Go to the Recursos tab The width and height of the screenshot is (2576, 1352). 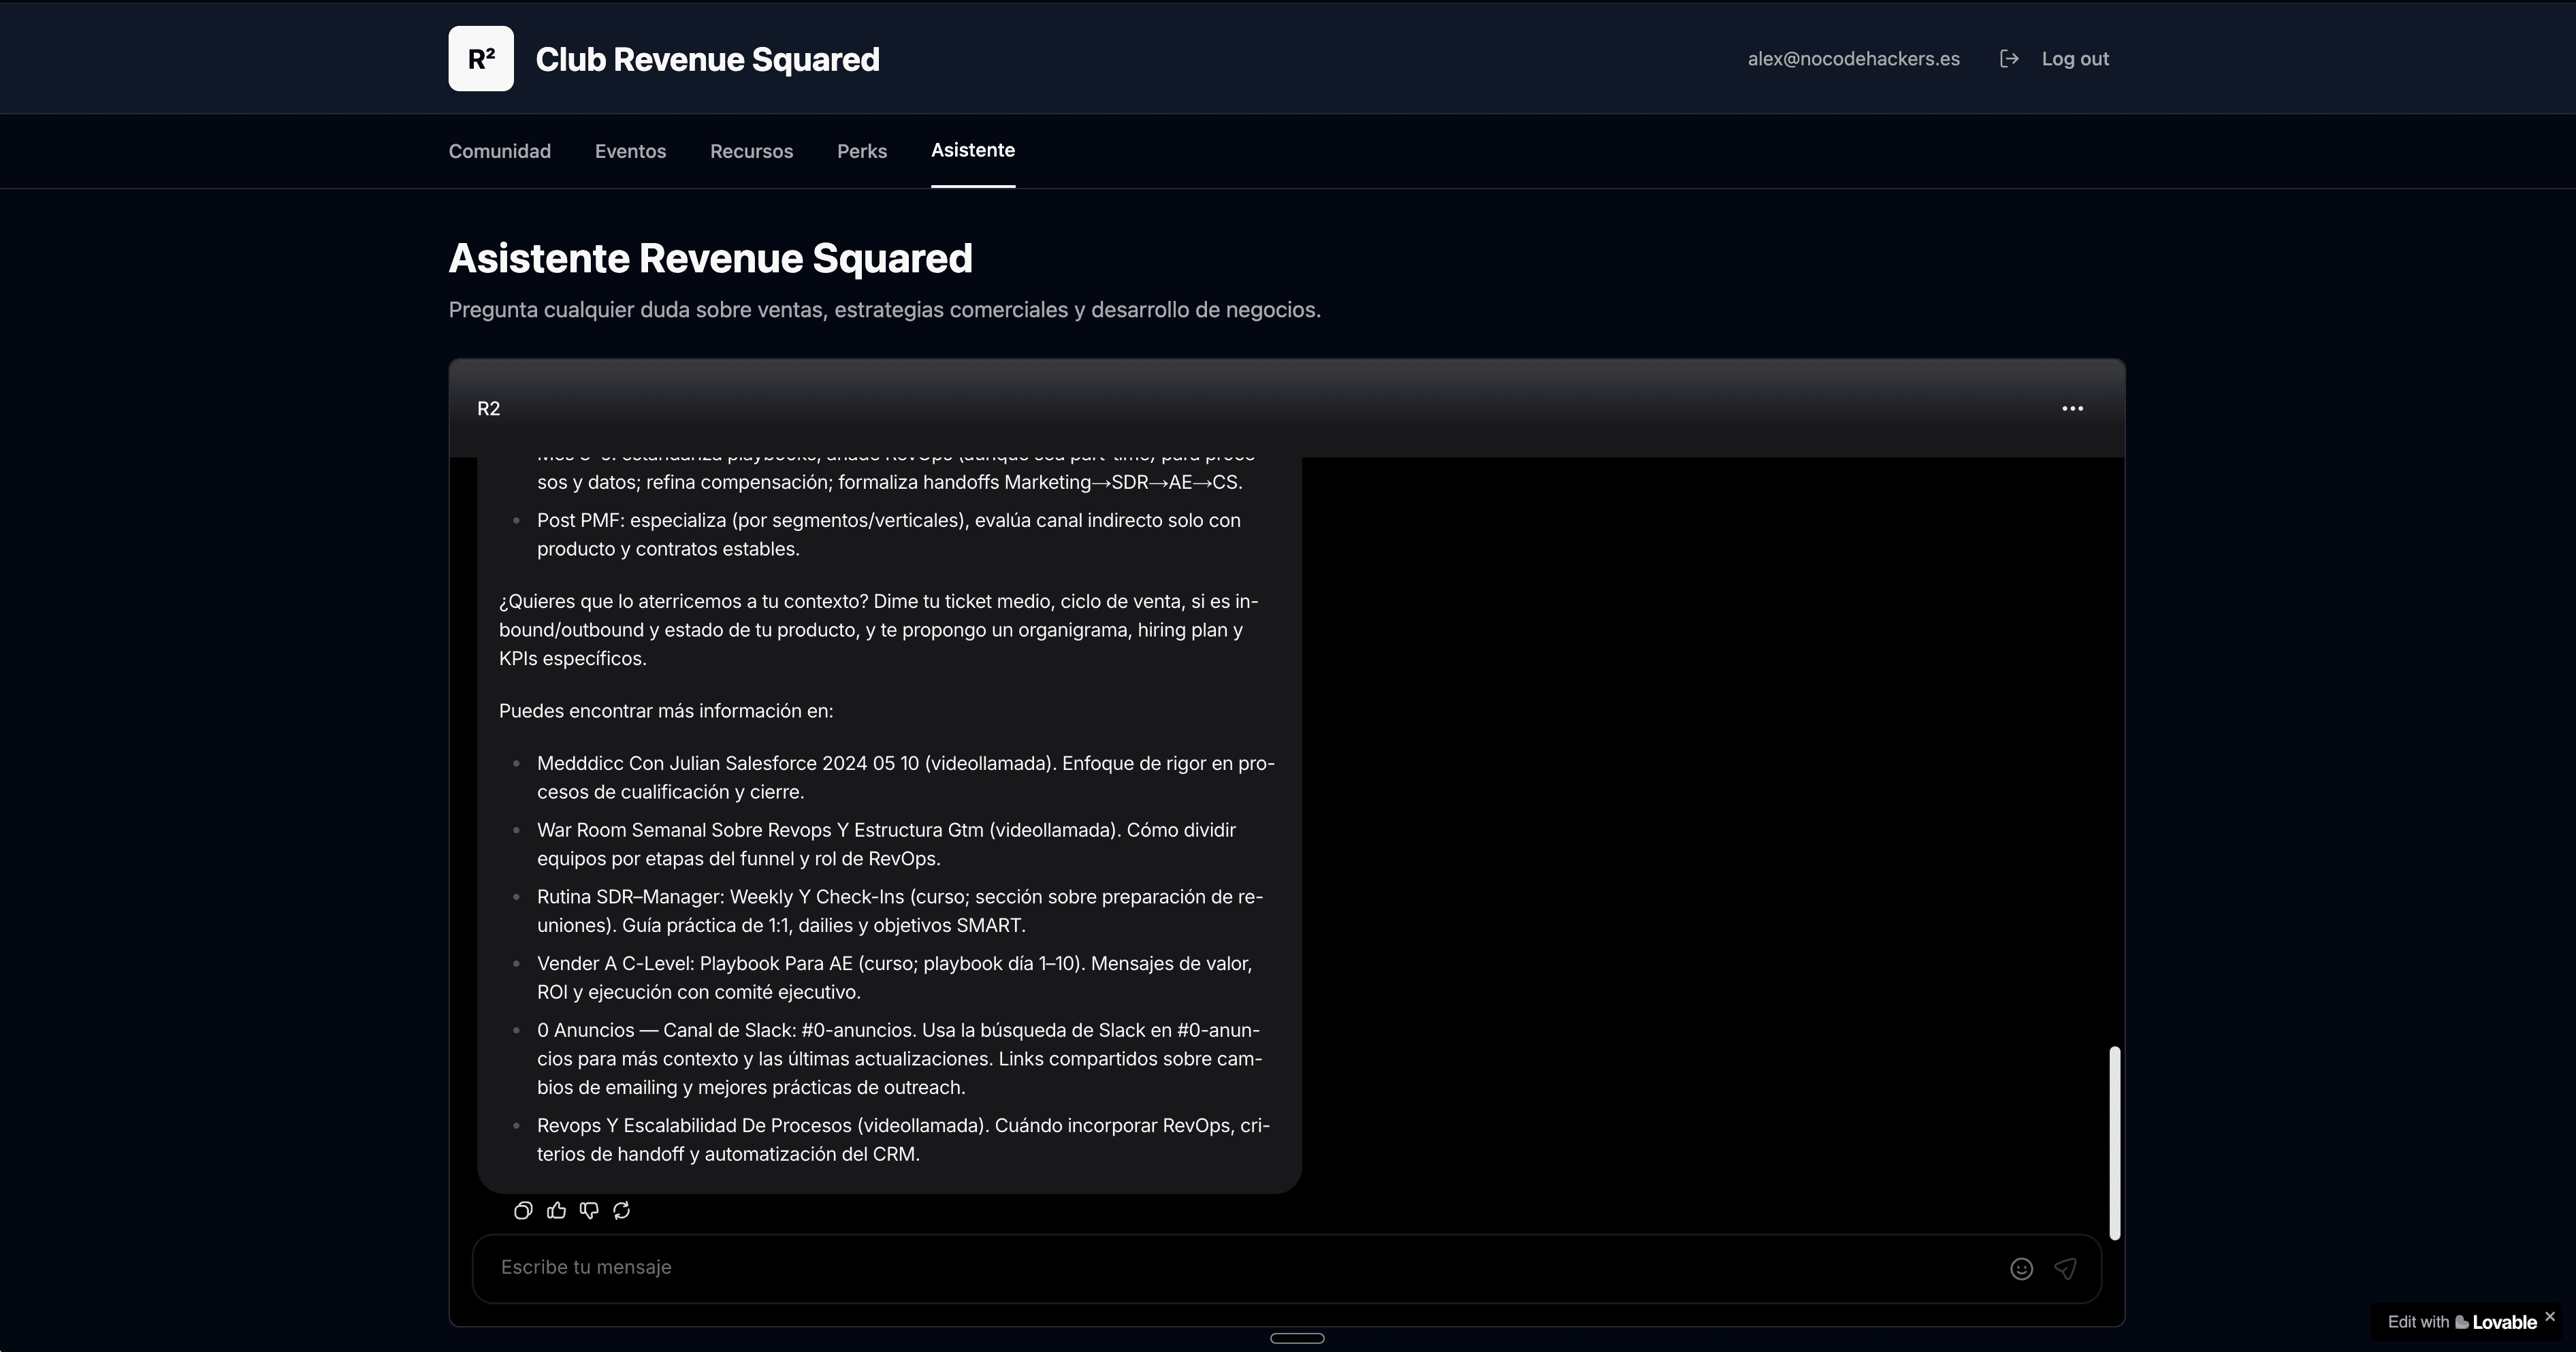(751, 151)
